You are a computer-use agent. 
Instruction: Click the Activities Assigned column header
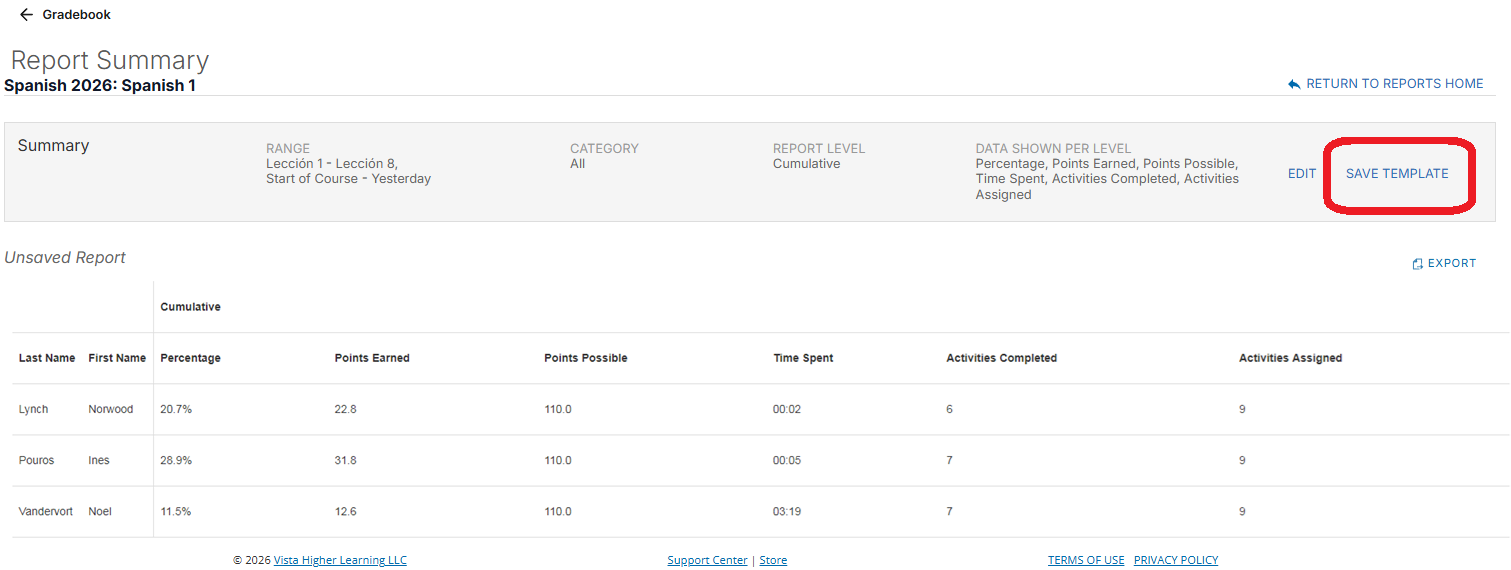1290,358
